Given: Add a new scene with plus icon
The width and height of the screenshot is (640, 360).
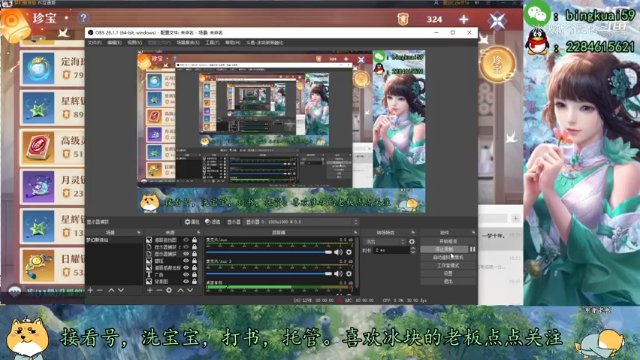Looking at the screenshot, I should (91, 290).
